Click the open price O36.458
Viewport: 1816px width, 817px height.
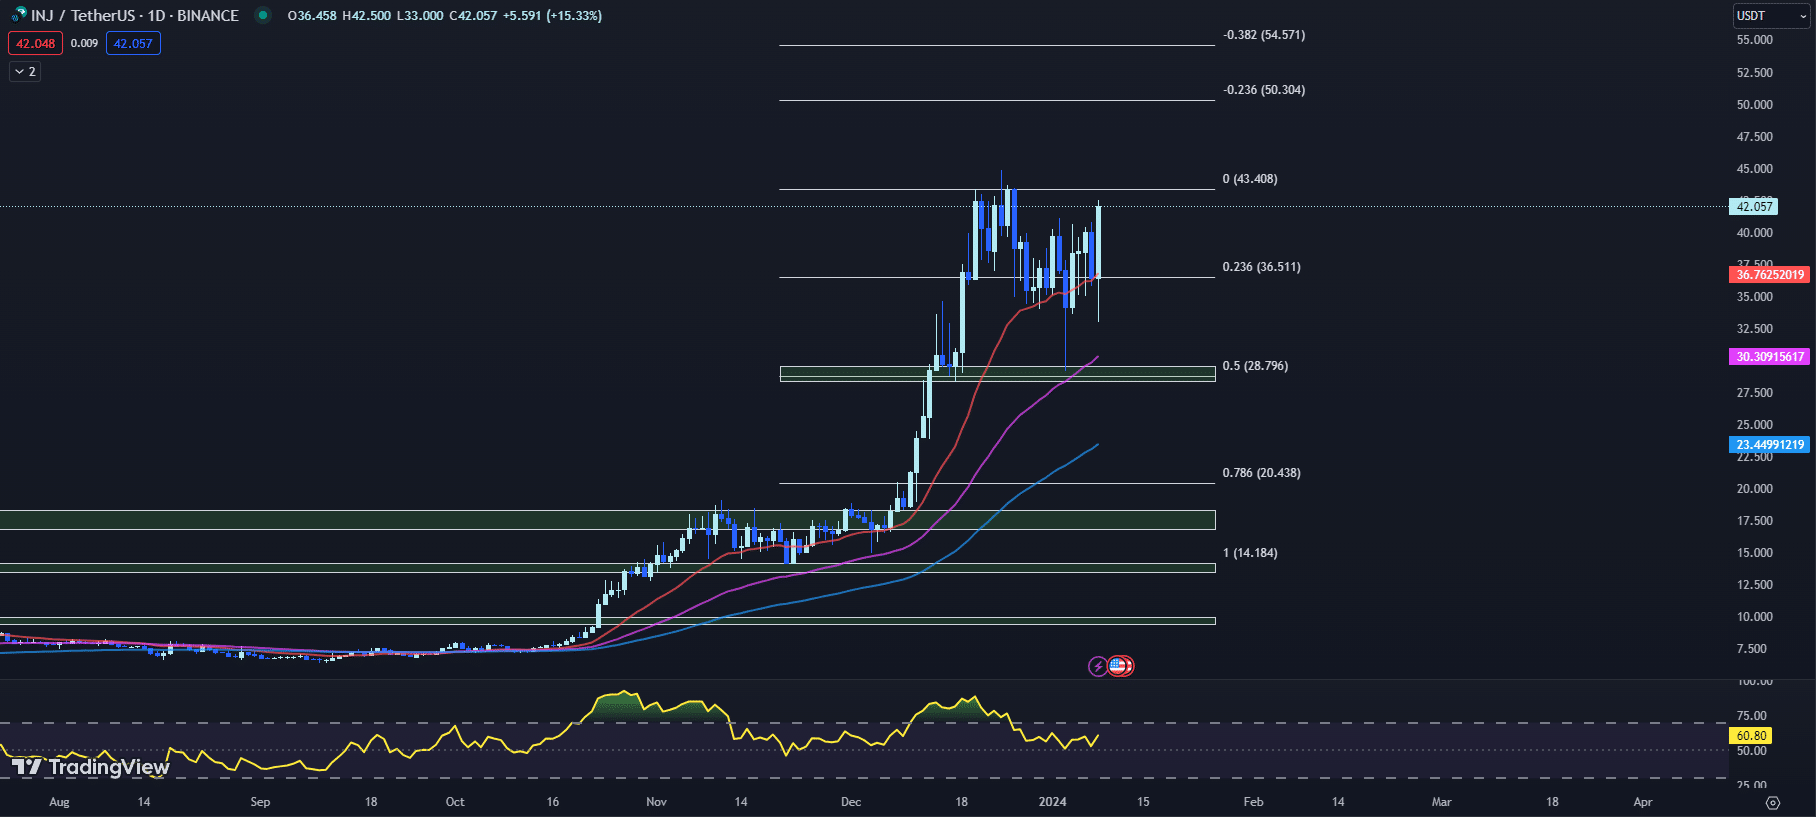point(312,16)
